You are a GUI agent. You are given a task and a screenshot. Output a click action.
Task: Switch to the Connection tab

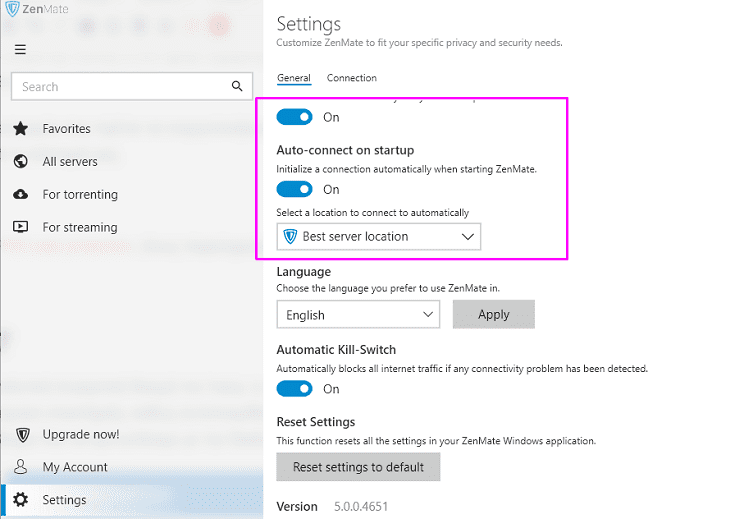pos(352,77)
